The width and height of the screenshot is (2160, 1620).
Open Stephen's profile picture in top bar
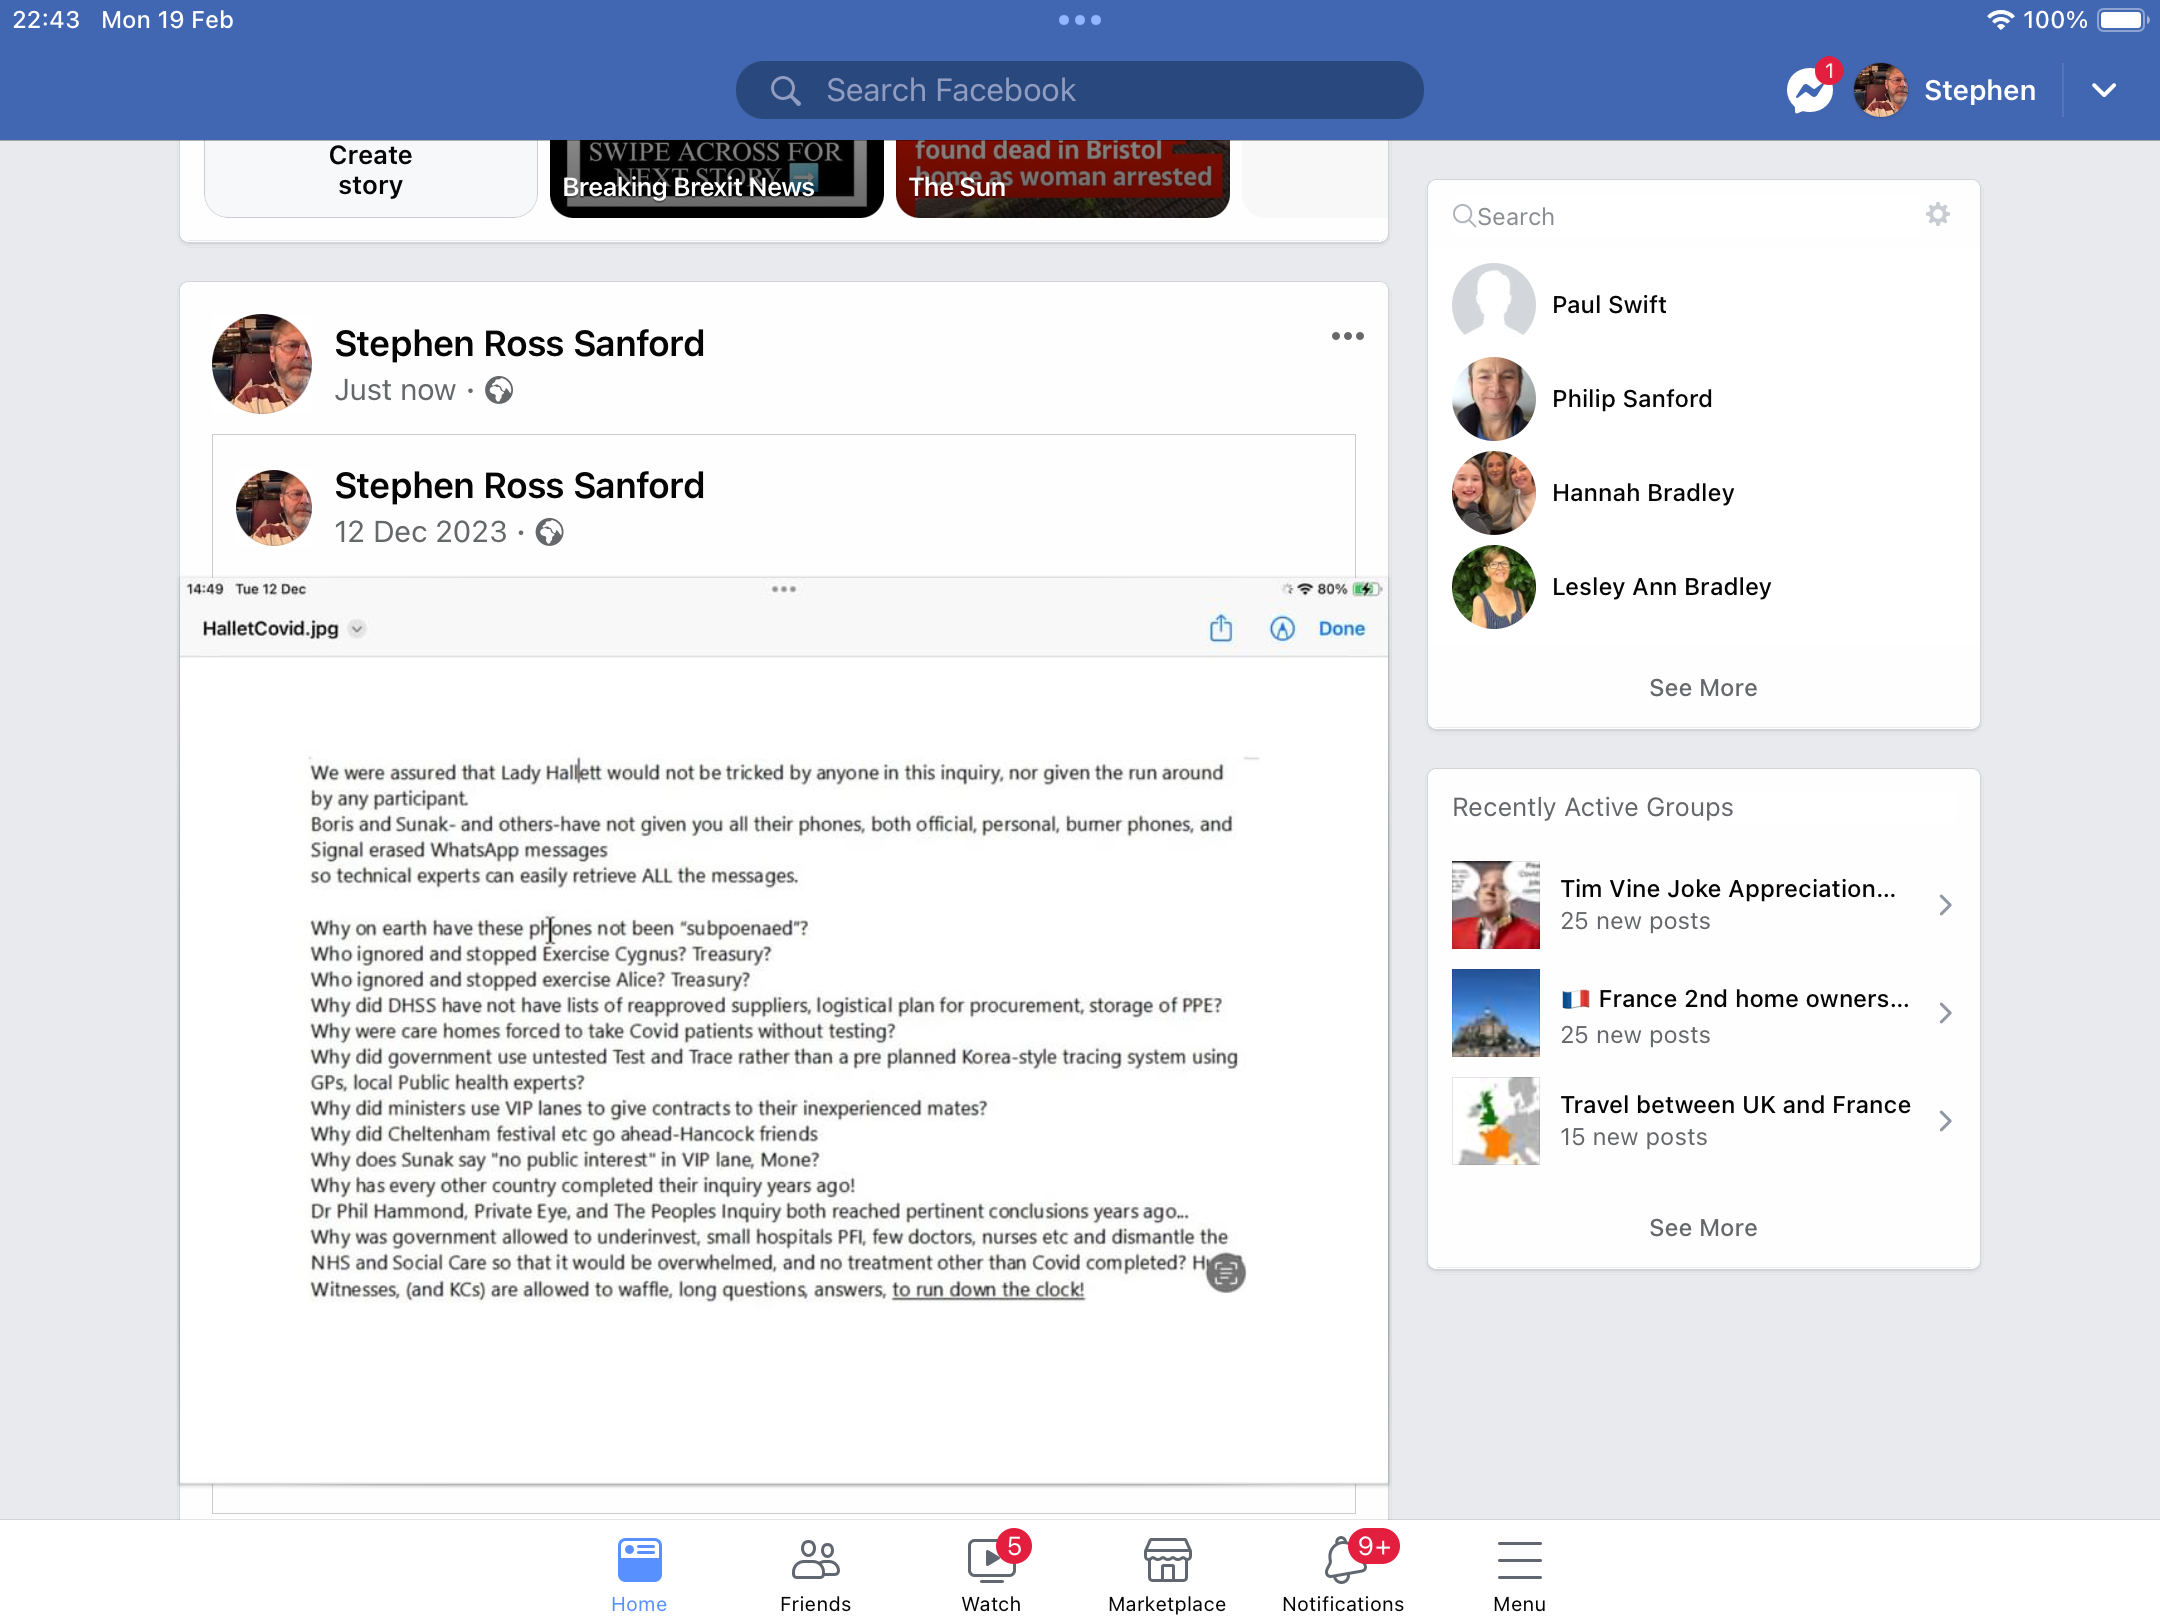click(x=1881, y=91)
